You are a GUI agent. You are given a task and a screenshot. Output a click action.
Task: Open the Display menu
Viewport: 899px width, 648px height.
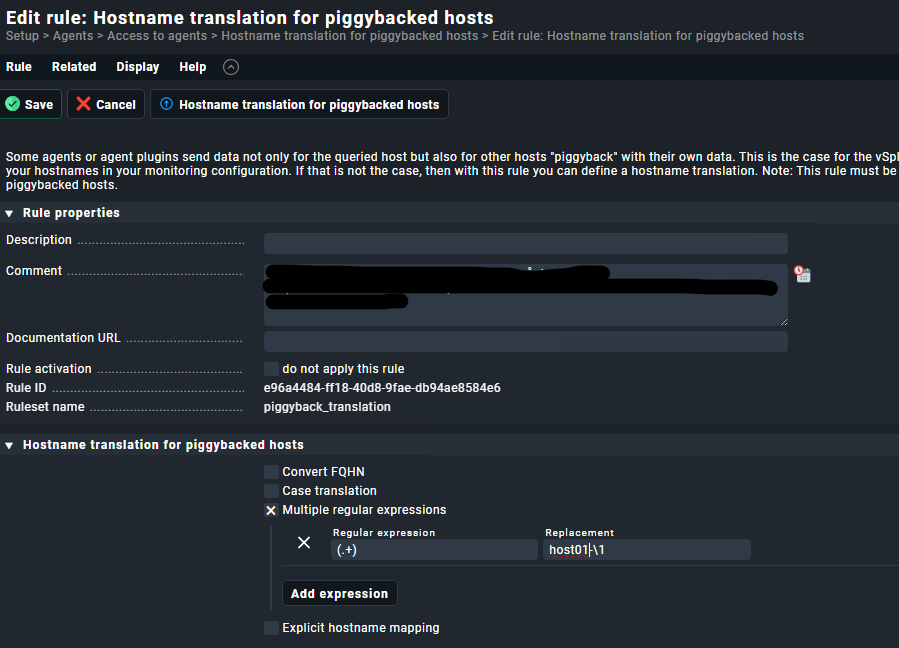[x=137, y=67]
